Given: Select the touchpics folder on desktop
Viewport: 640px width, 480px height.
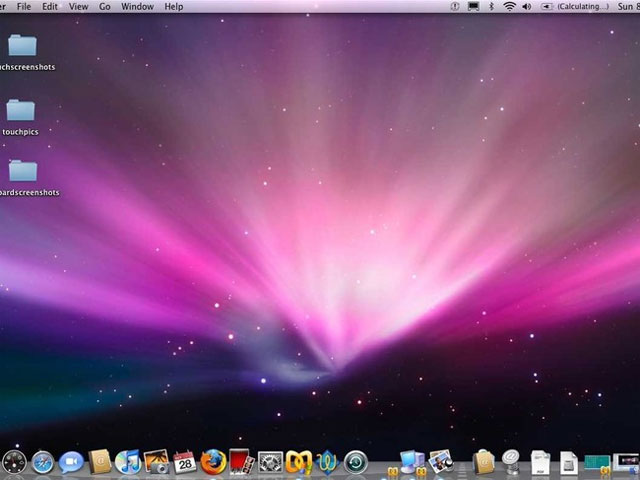Looking at the screenshot, I should tap(21, 110).
